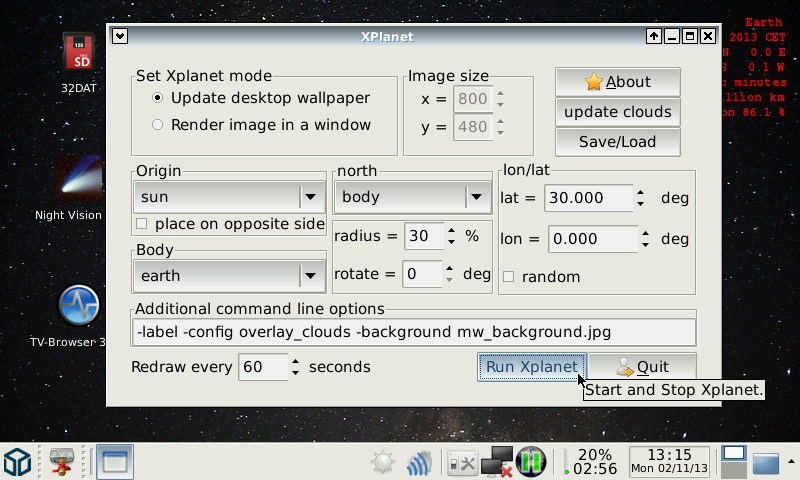800x480 pixels.
Task: Tick the random lon/lat checkbox
Action: 508,276
